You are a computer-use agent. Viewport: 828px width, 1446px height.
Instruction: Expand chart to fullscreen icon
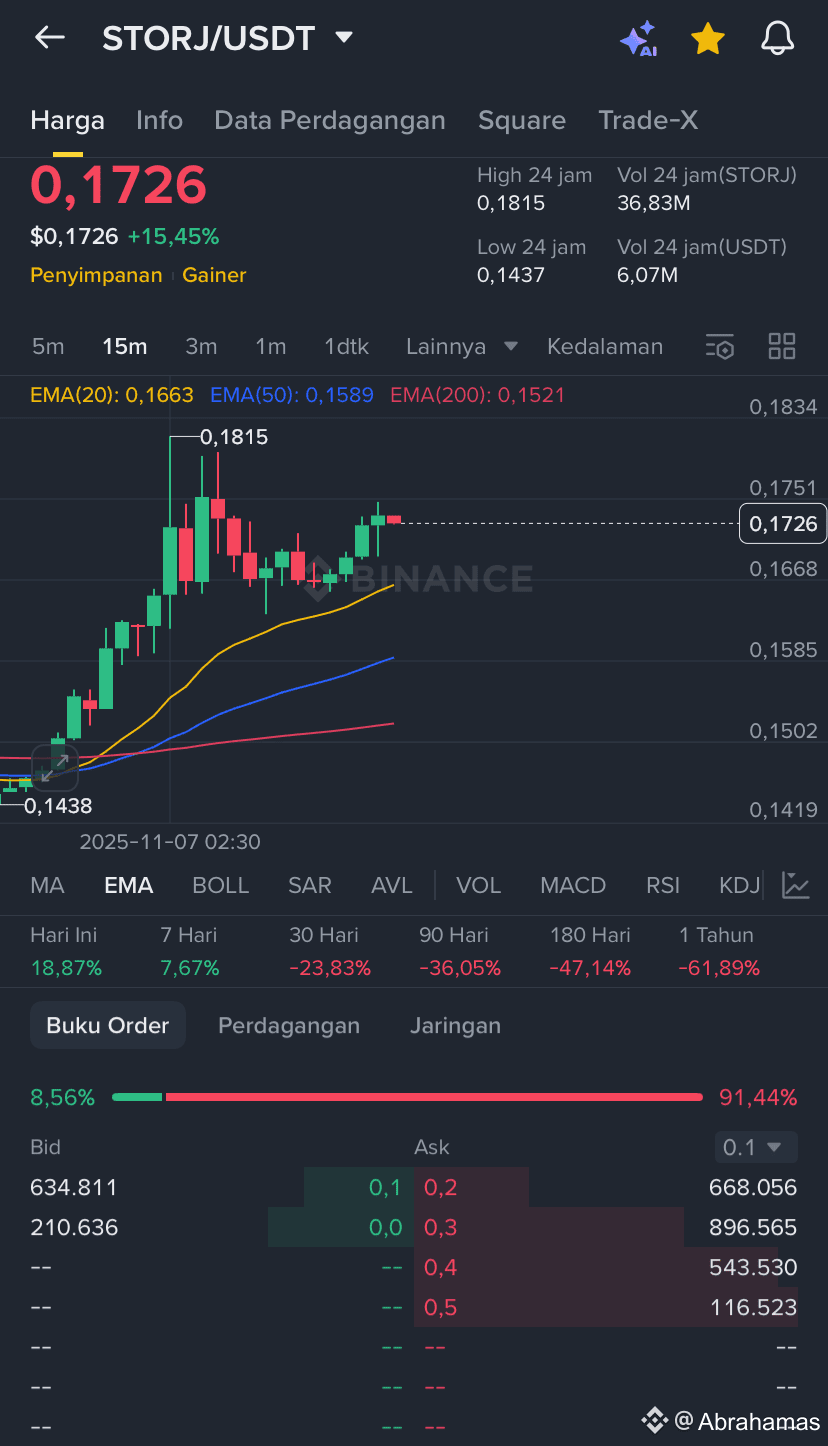[55, 768]
